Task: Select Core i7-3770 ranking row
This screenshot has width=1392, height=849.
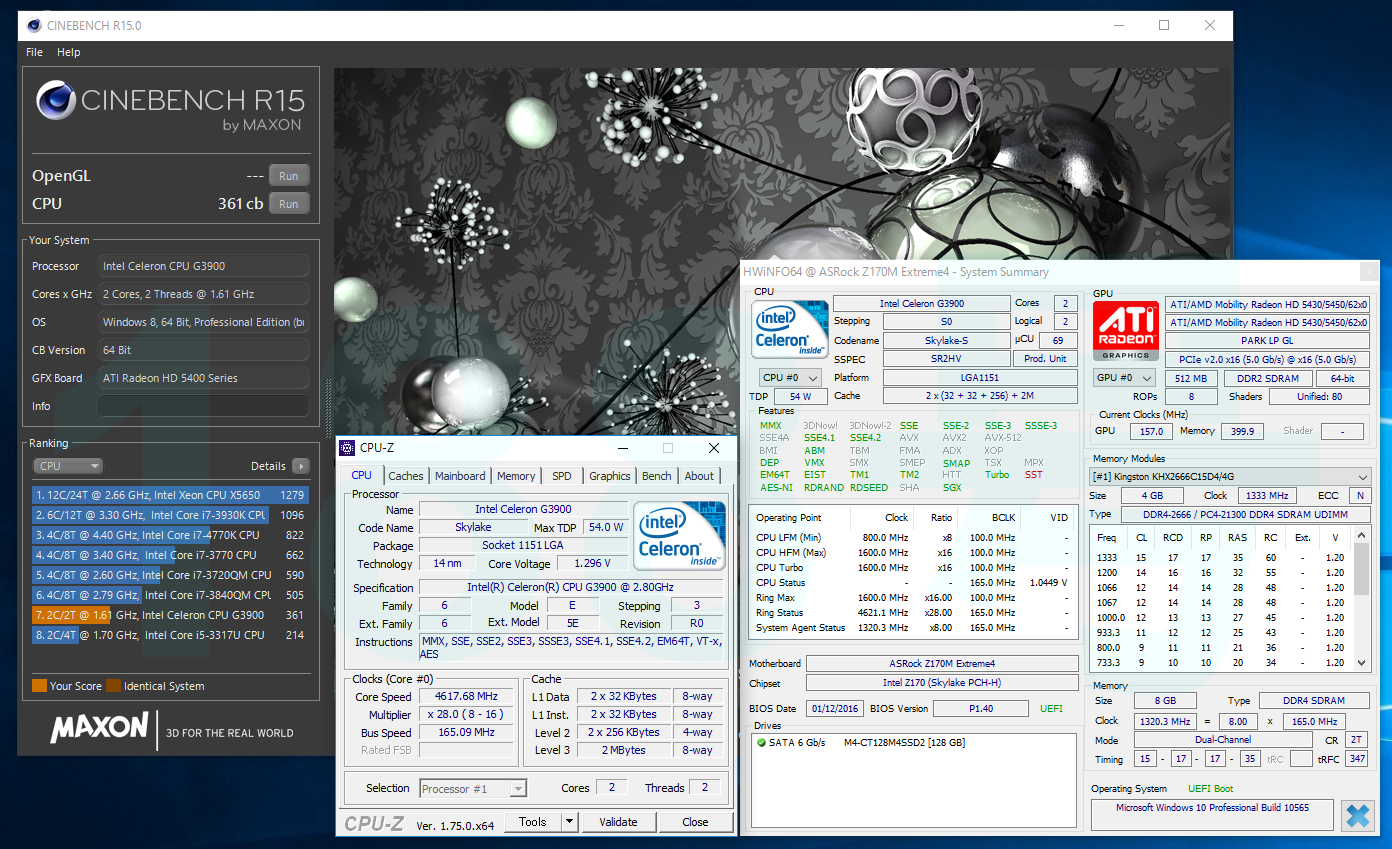Action: point(170,555)
